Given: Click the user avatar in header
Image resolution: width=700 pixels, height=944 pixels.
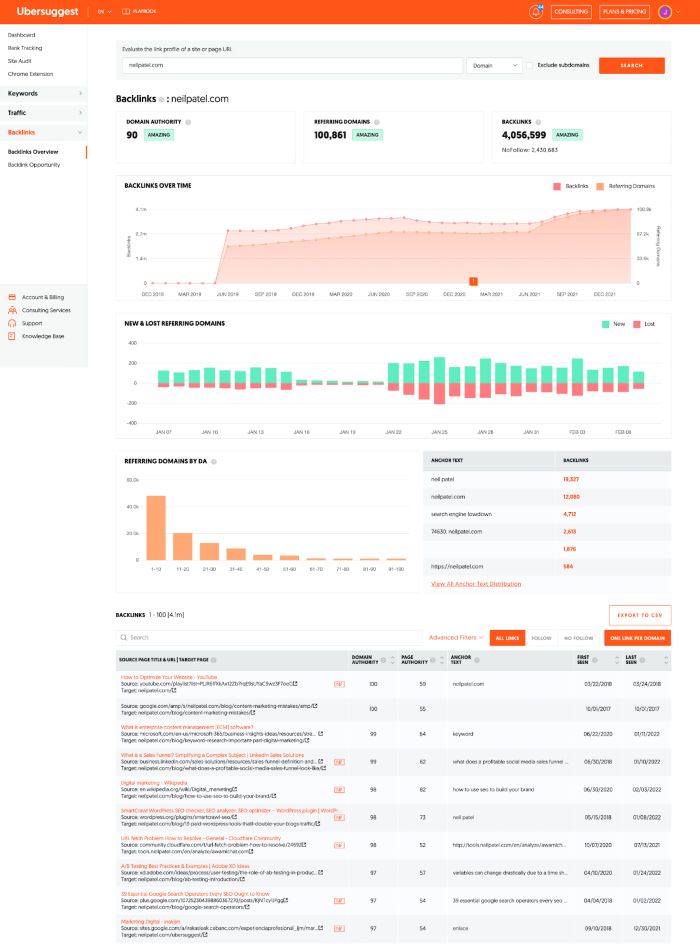Looking at the screenshot, I should 664,11.
